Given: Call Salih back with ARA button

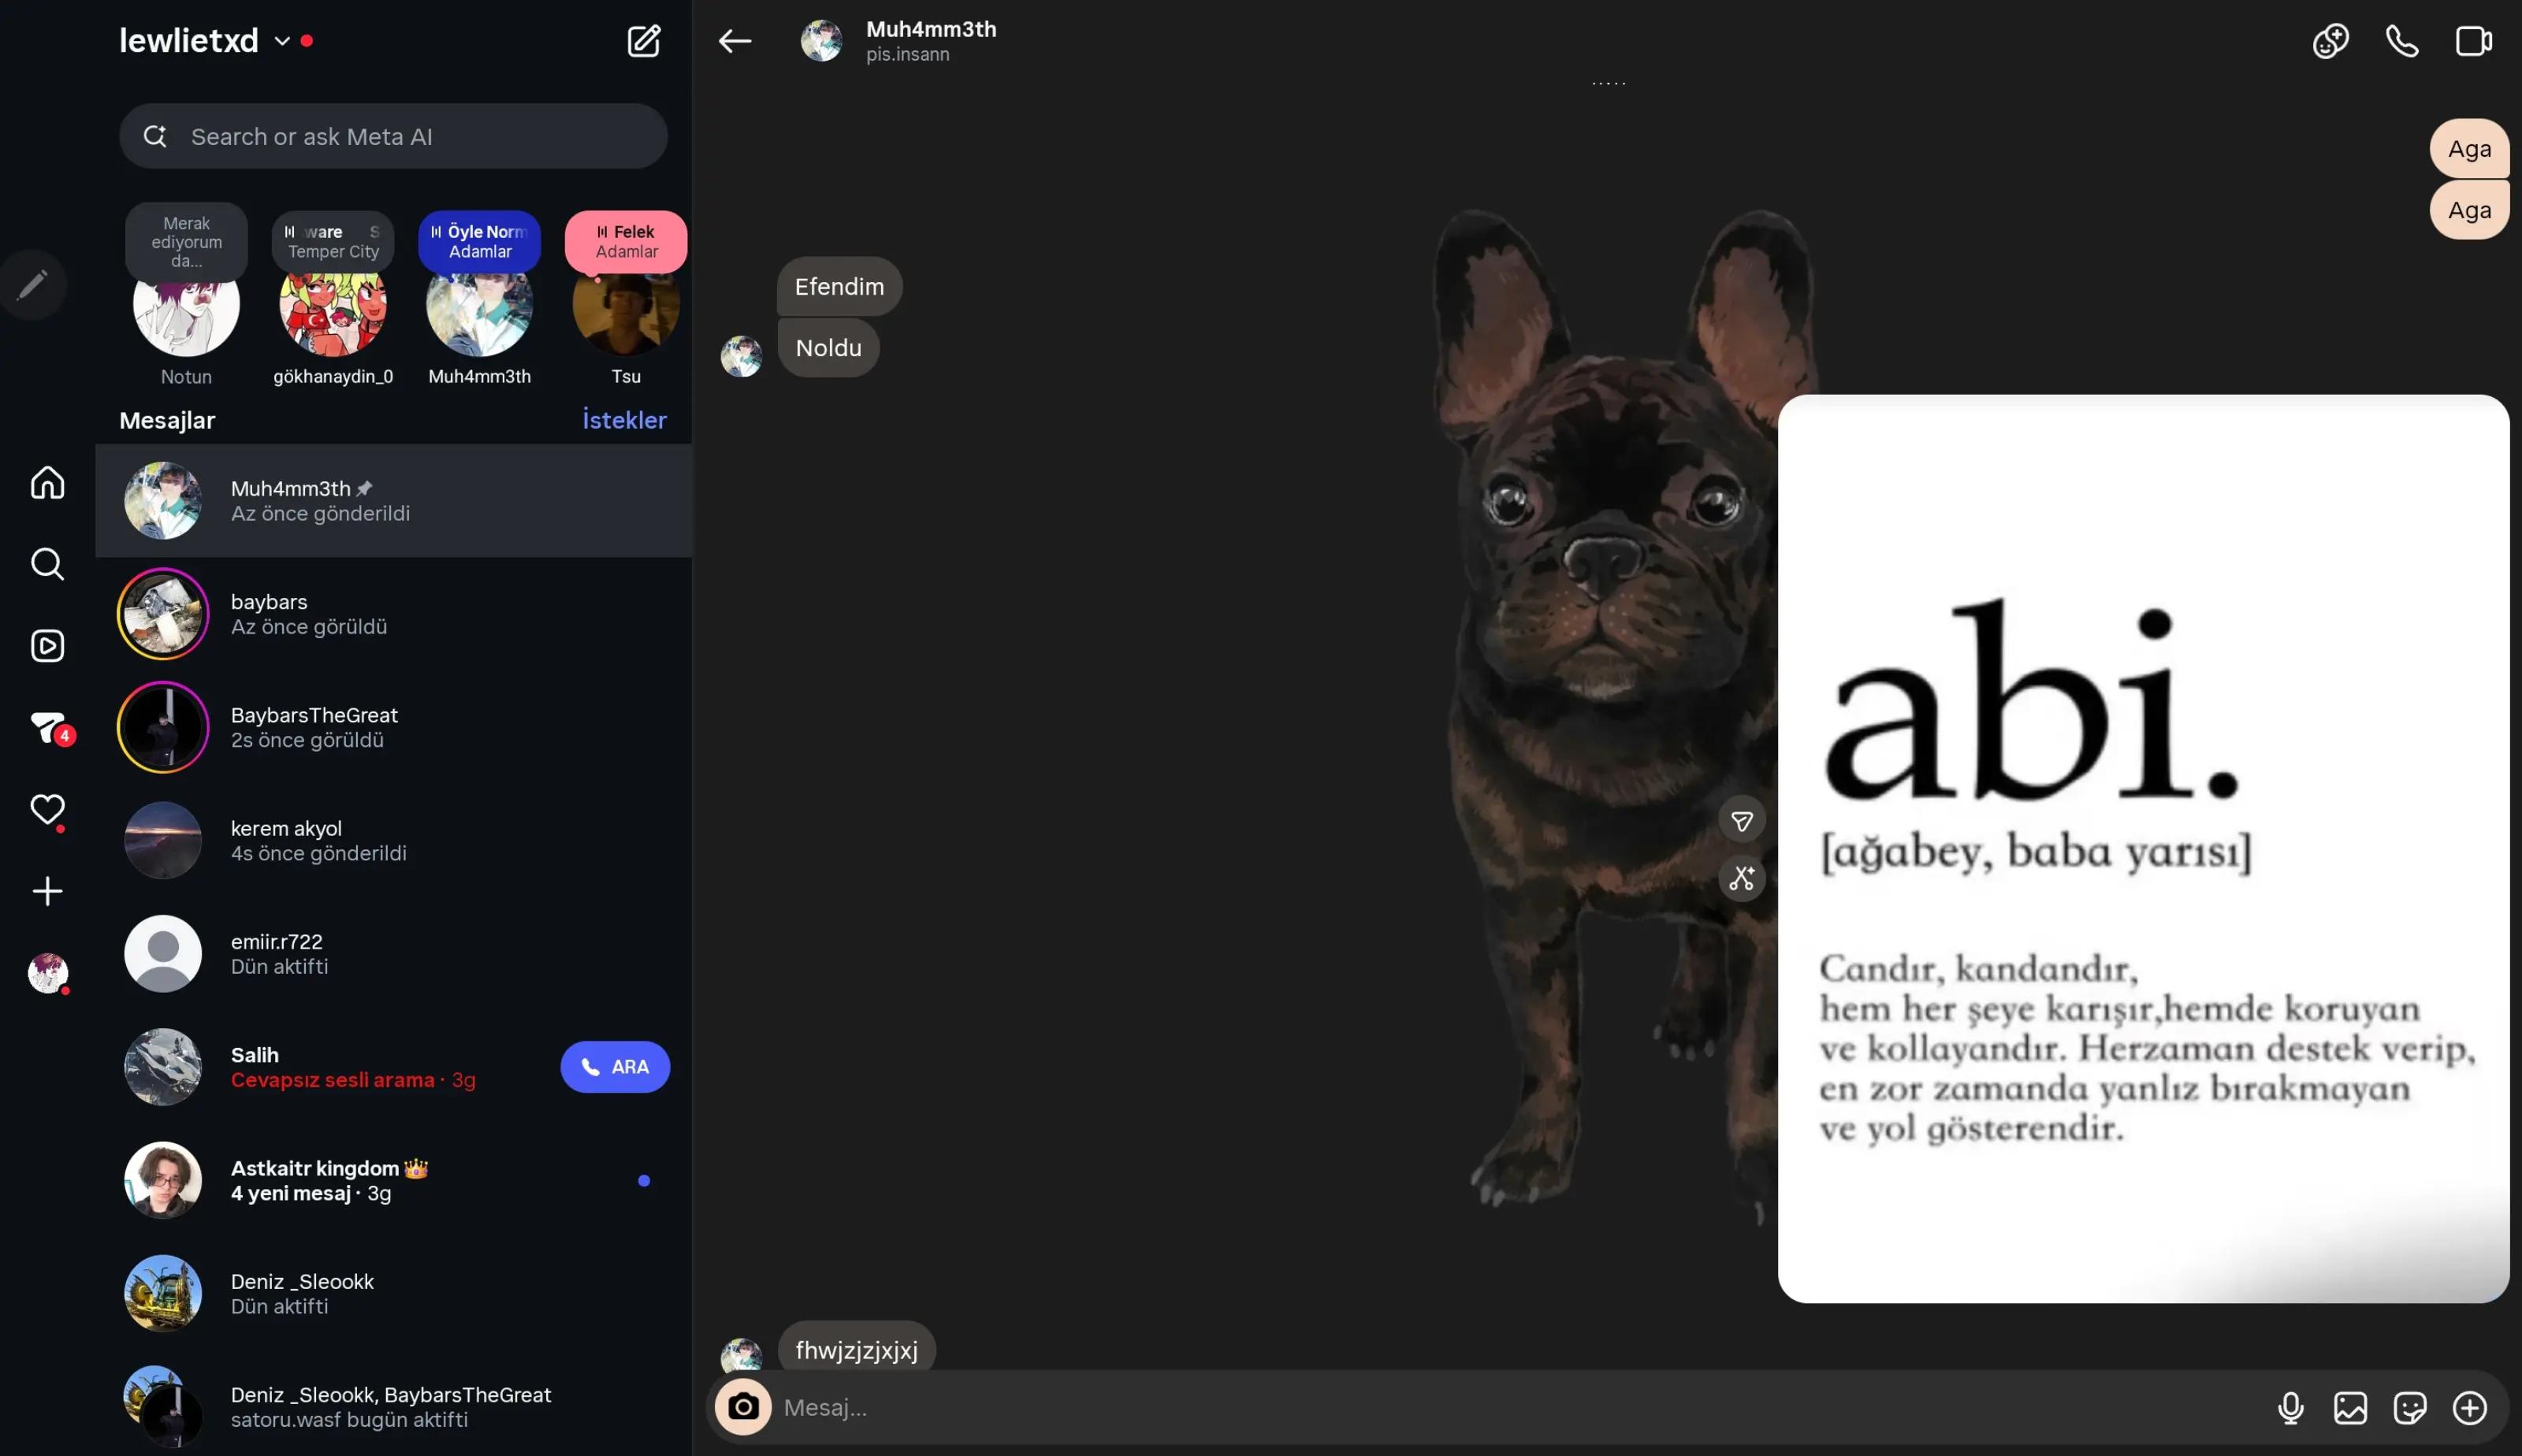Looking at the screenshot, I should point(615,1067).
